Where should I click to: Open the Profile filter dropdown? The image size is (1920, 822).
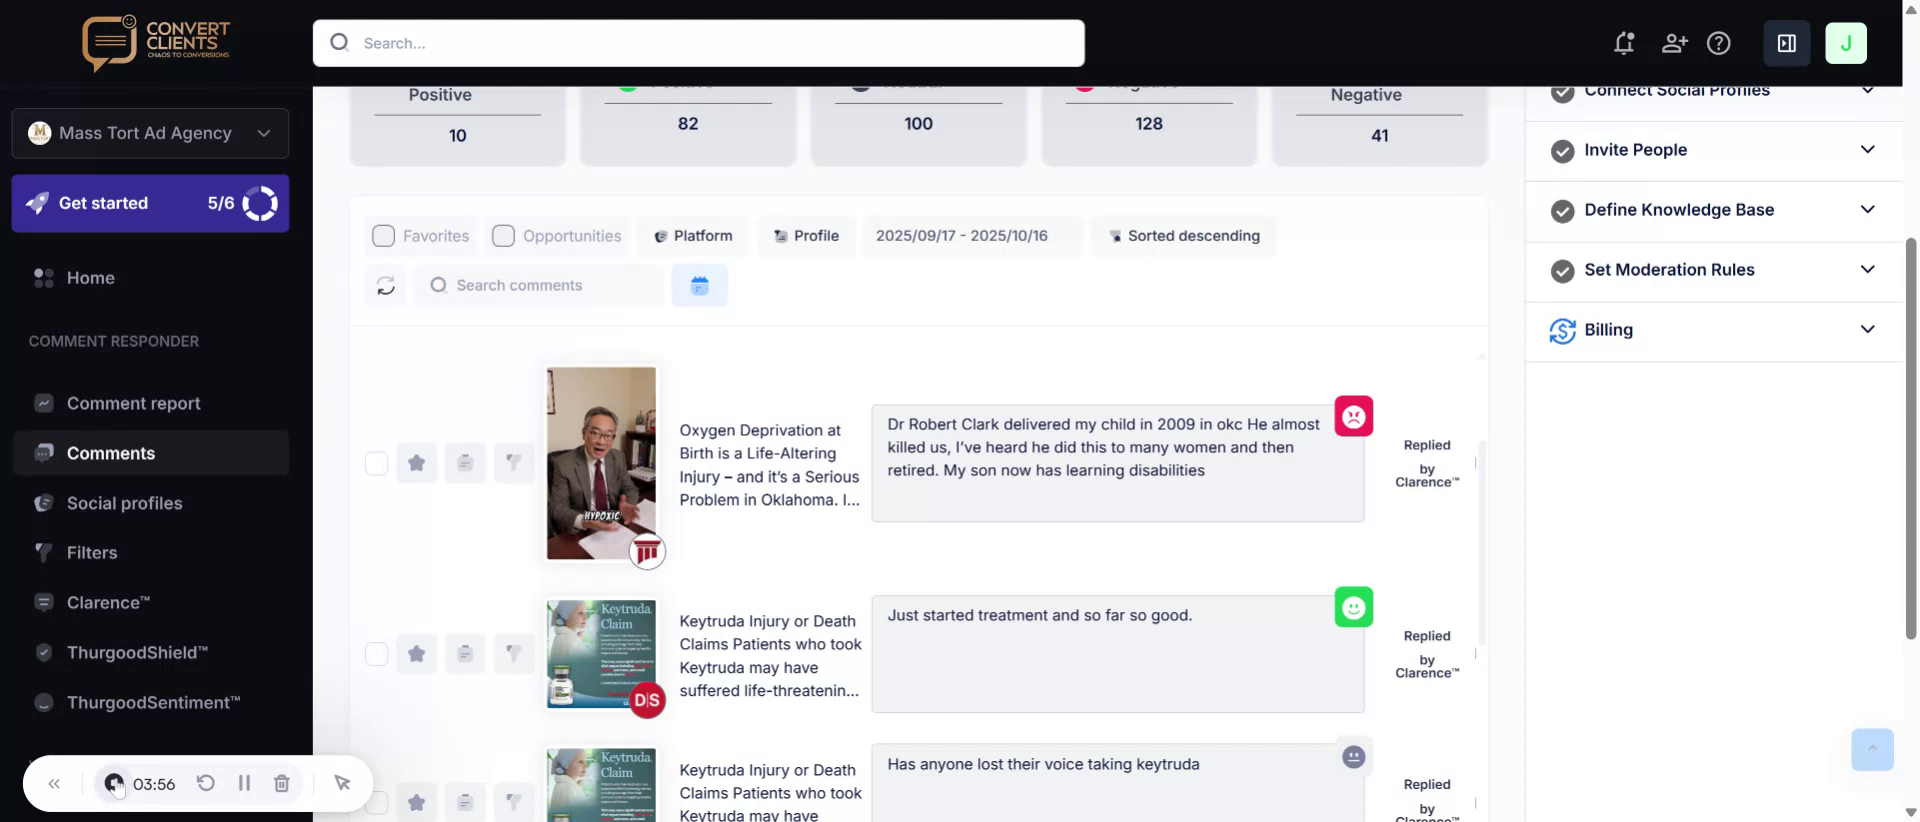point(806,236)
